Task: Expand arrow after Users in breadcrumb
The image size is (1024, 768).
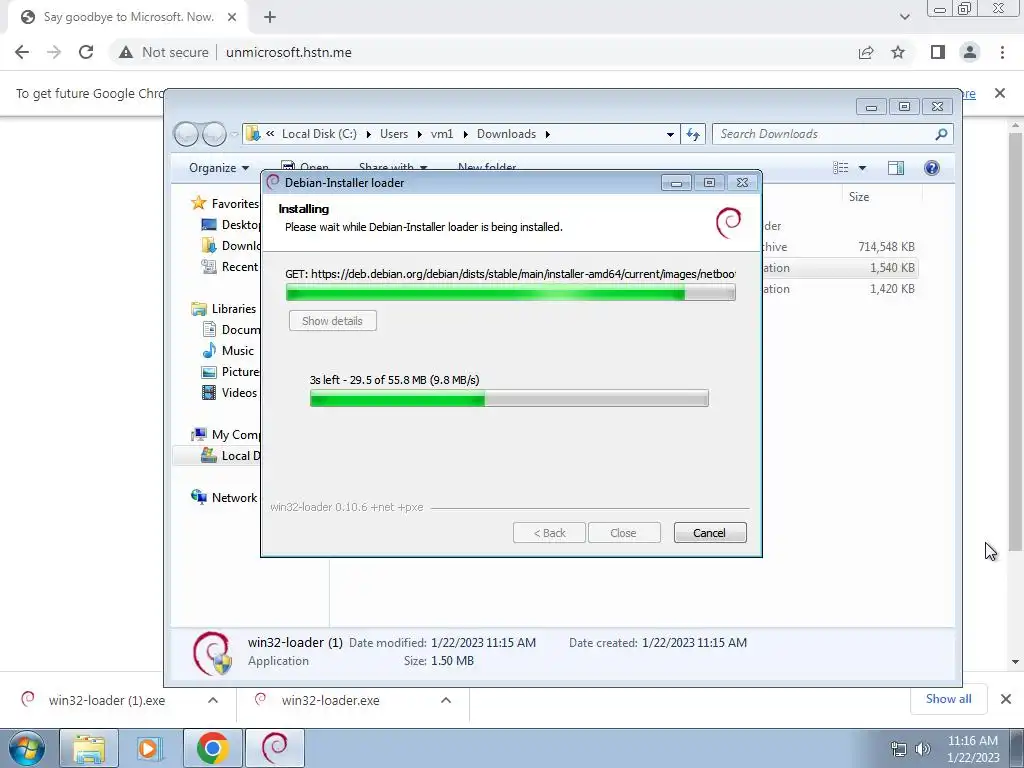Action: pyautogui.click(x=419, y=134)
